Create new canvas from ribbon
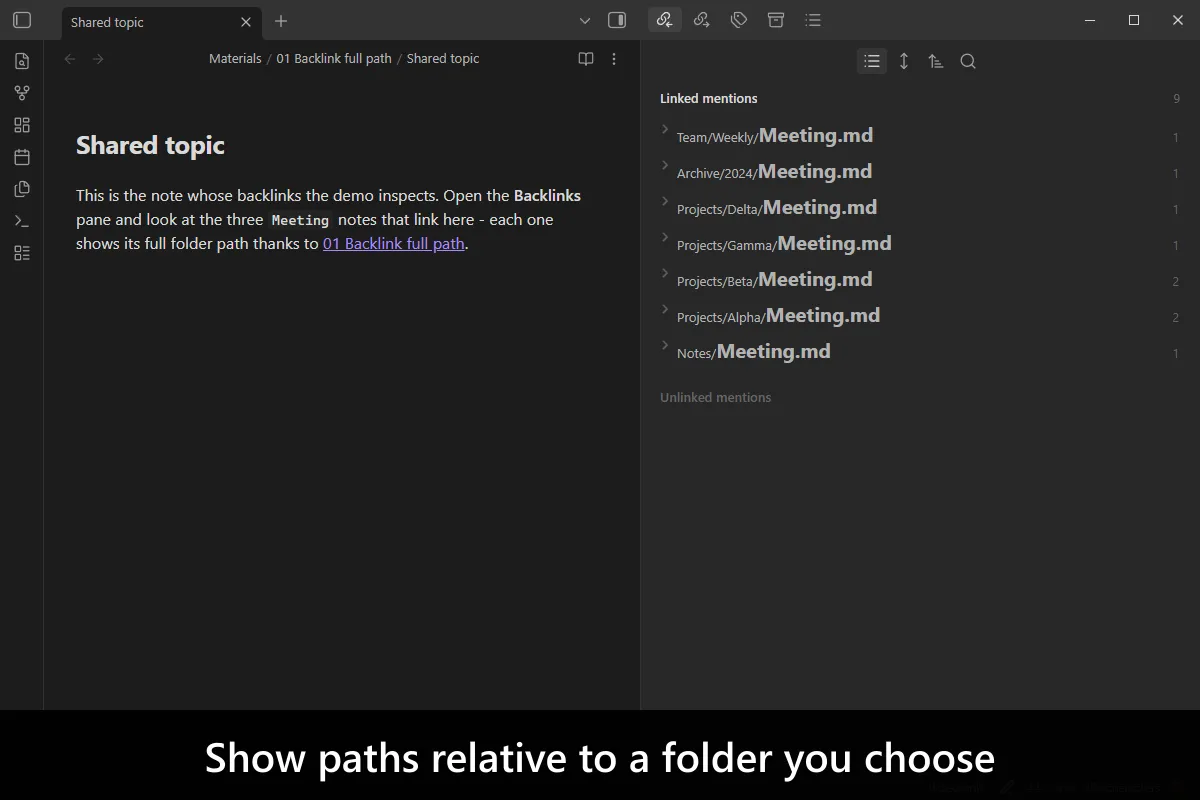The image size is (1200, 800). 22,125
